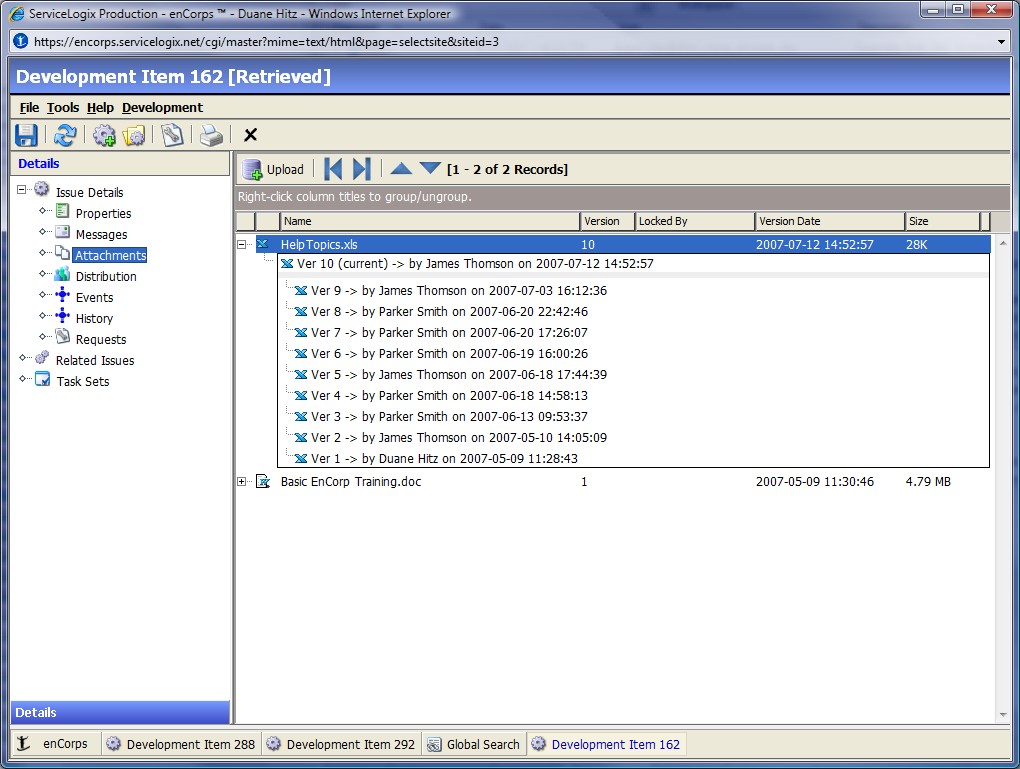The image size is (1020, 769).
Task: Click the Excel icon on Ver 9 row
Action: [301, 291]
